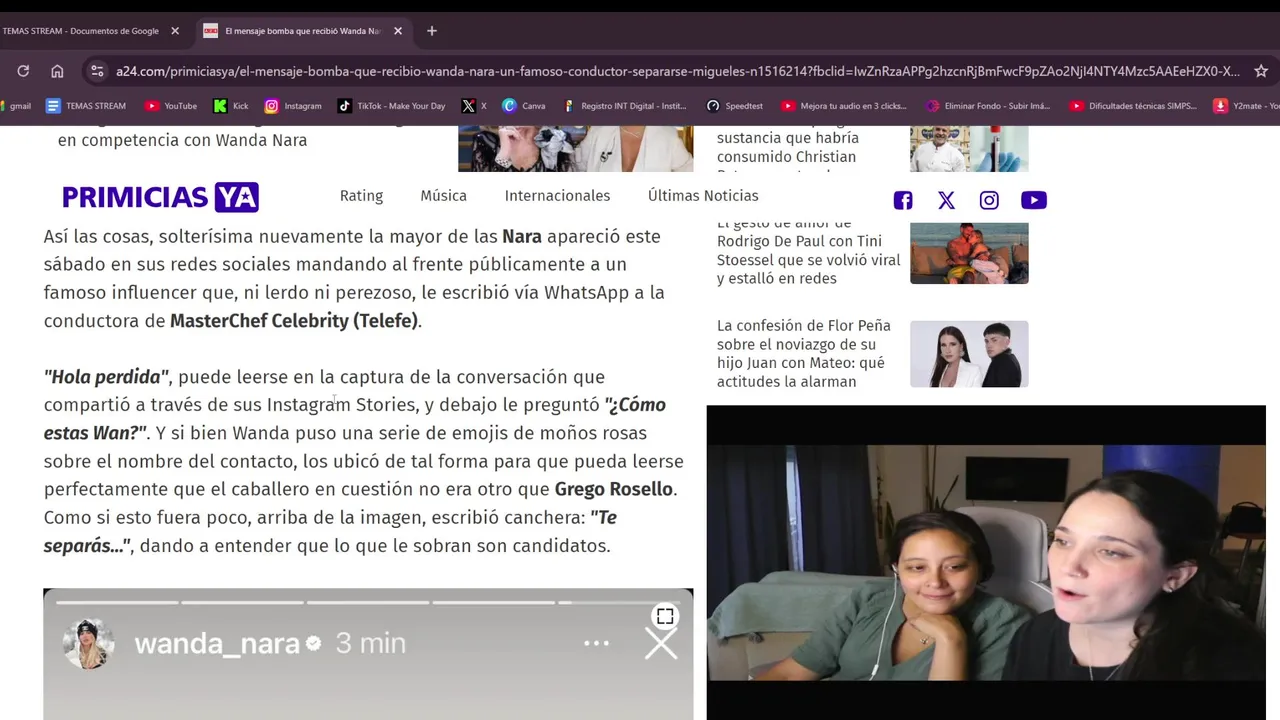Visit Primicias Ya Facebook page icon
1280x720 pixels.
[903, 200]
